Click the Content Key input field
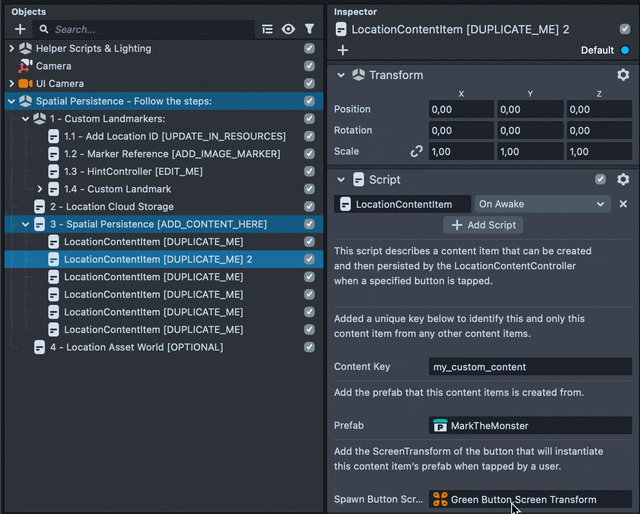The height and width of the screenshot is (514, 640). pos(530,367)
